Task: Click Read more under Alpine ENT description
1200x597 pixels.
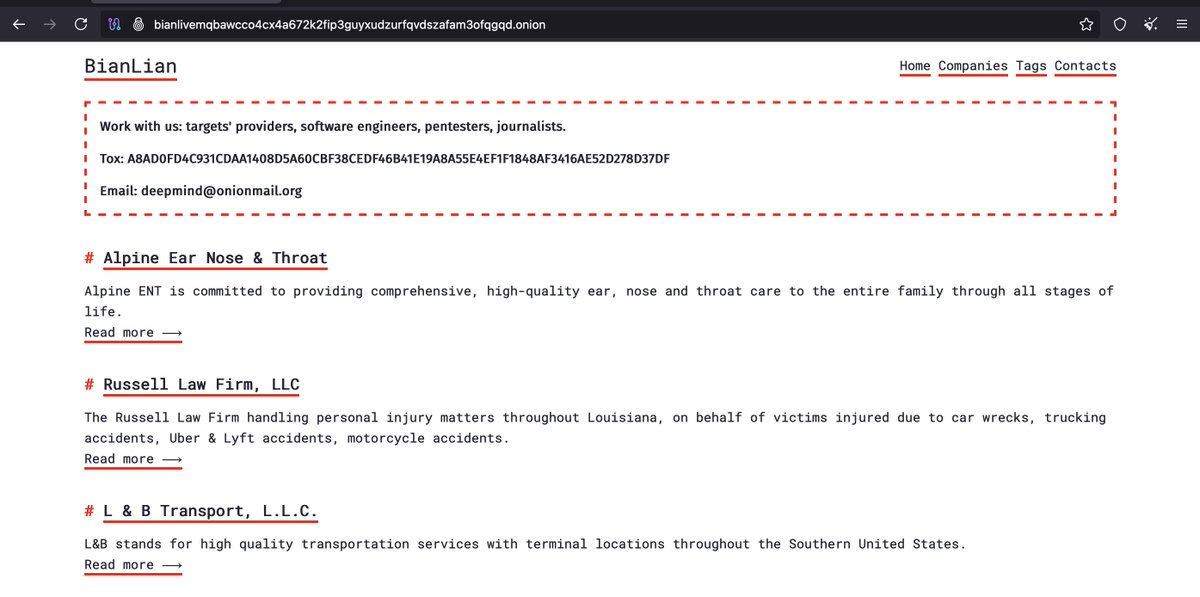Action: [x=133, y=332]
